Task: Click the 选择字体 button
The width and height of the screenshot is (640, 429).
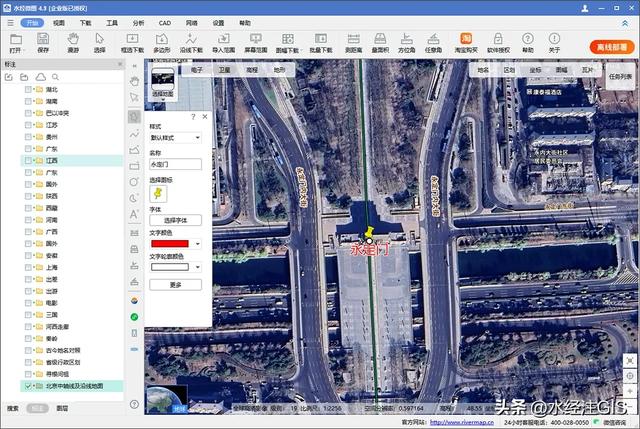Action: point(176,220)
